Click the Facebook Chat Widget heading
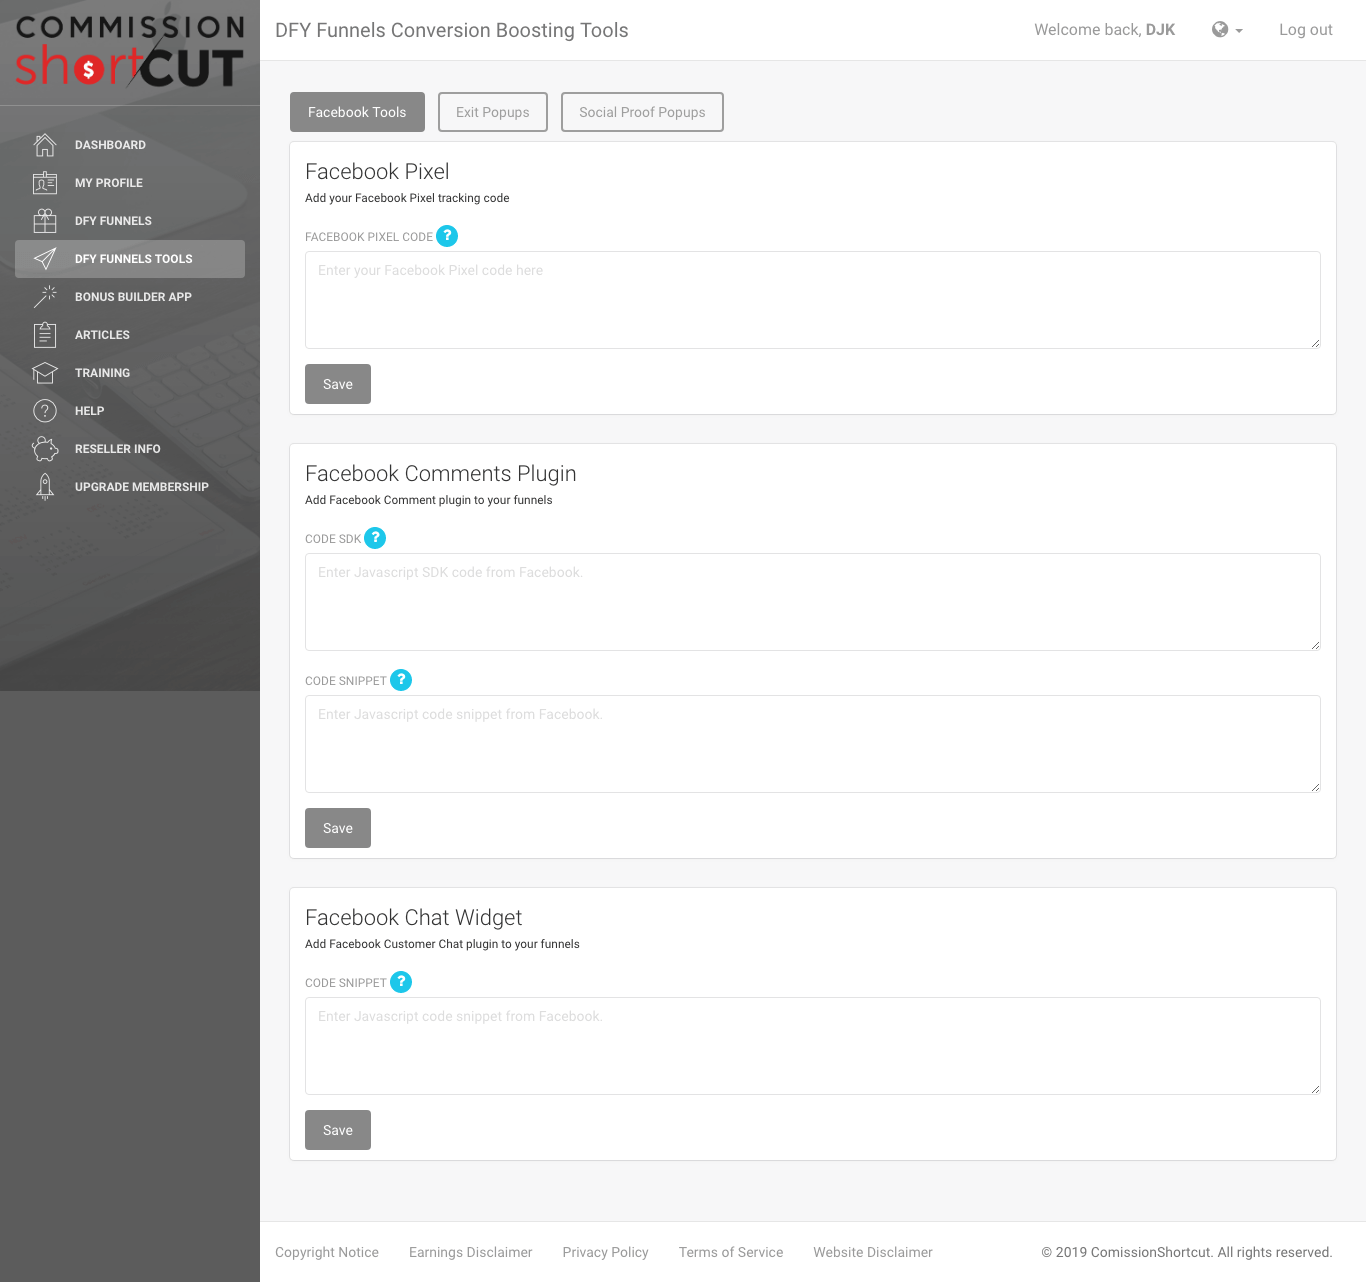The image size is (1366, 1282). pos(414,918)
